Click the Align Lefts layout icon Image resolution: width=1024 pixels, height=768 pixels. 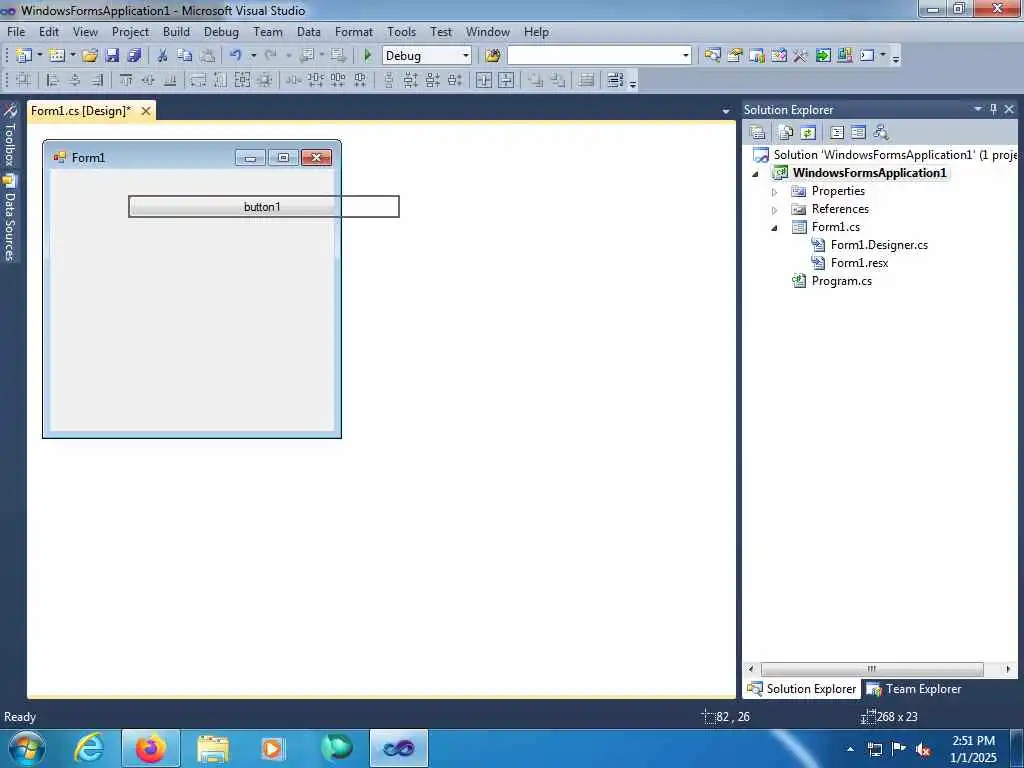(x=53, y=80)
